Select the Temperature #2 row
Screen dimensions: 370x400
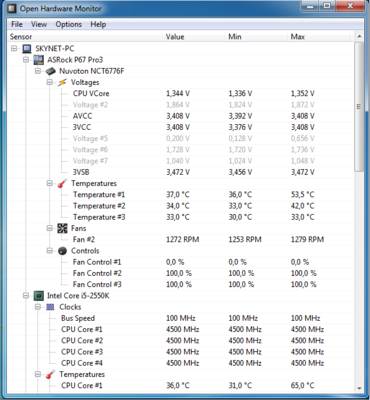tap(180, 206)
